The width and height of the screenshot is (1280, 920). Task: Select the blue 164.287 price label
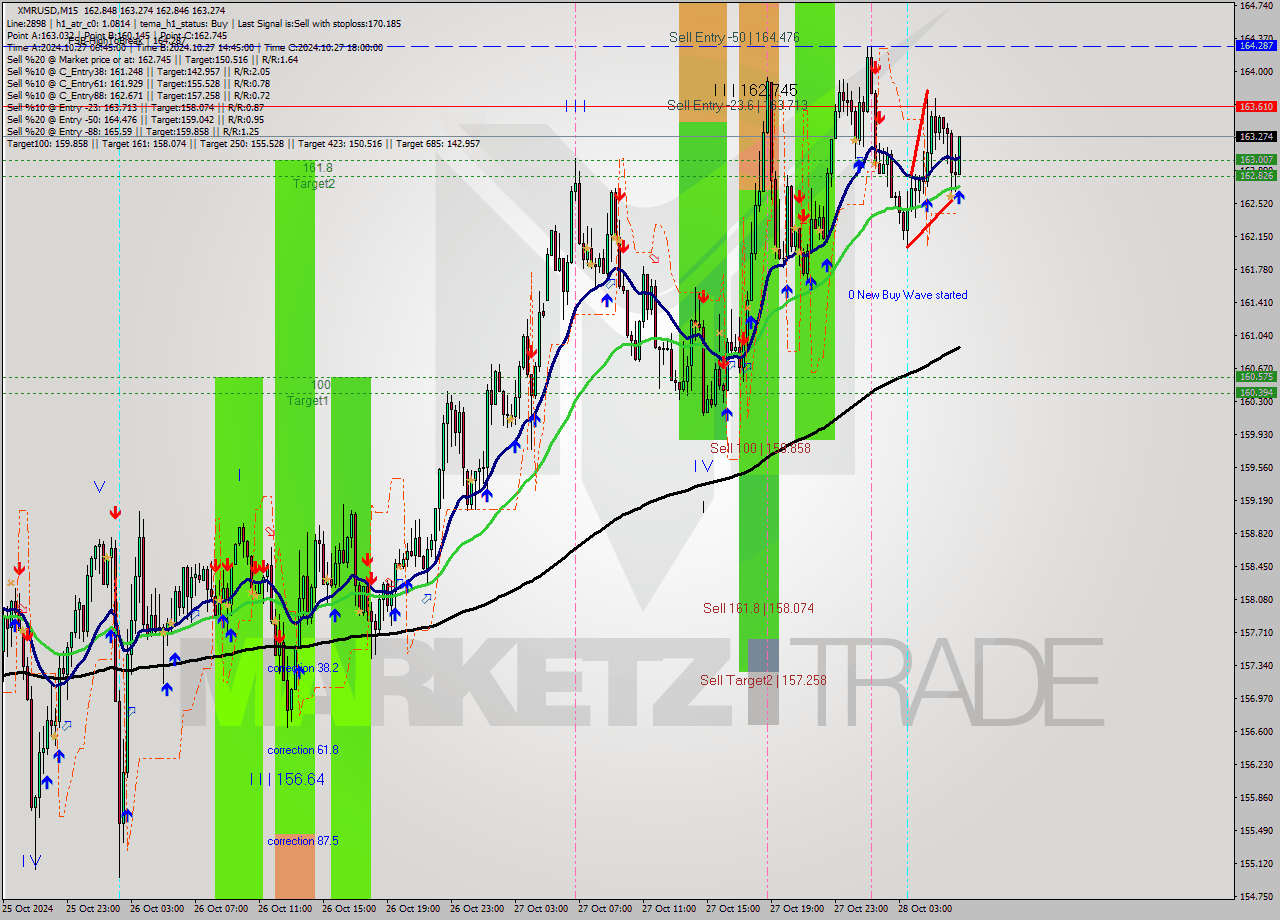click(1256, 46)
